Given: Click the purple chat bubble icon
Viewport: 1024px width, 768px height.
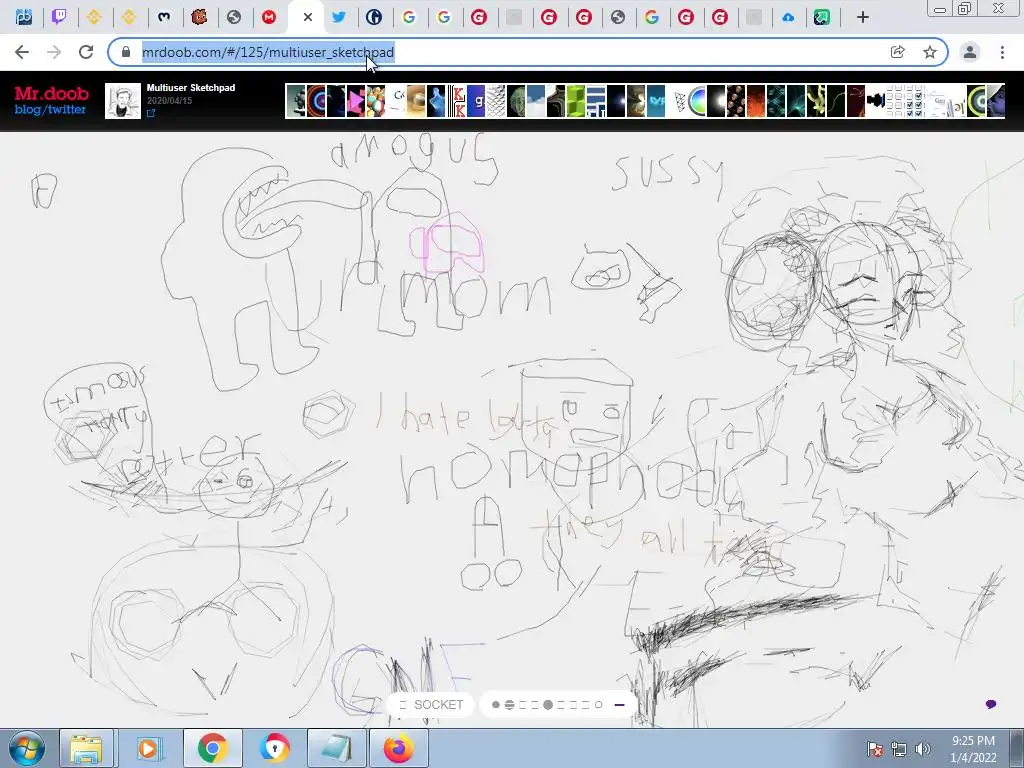Looking at the screenshot, I should pyautogui.click(x=991, y=704).
